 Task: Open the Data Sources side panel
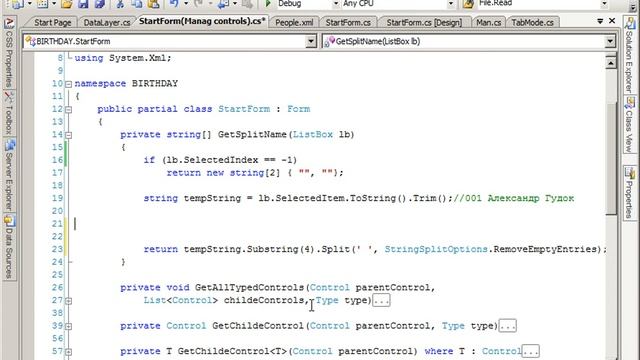[9, 247]
